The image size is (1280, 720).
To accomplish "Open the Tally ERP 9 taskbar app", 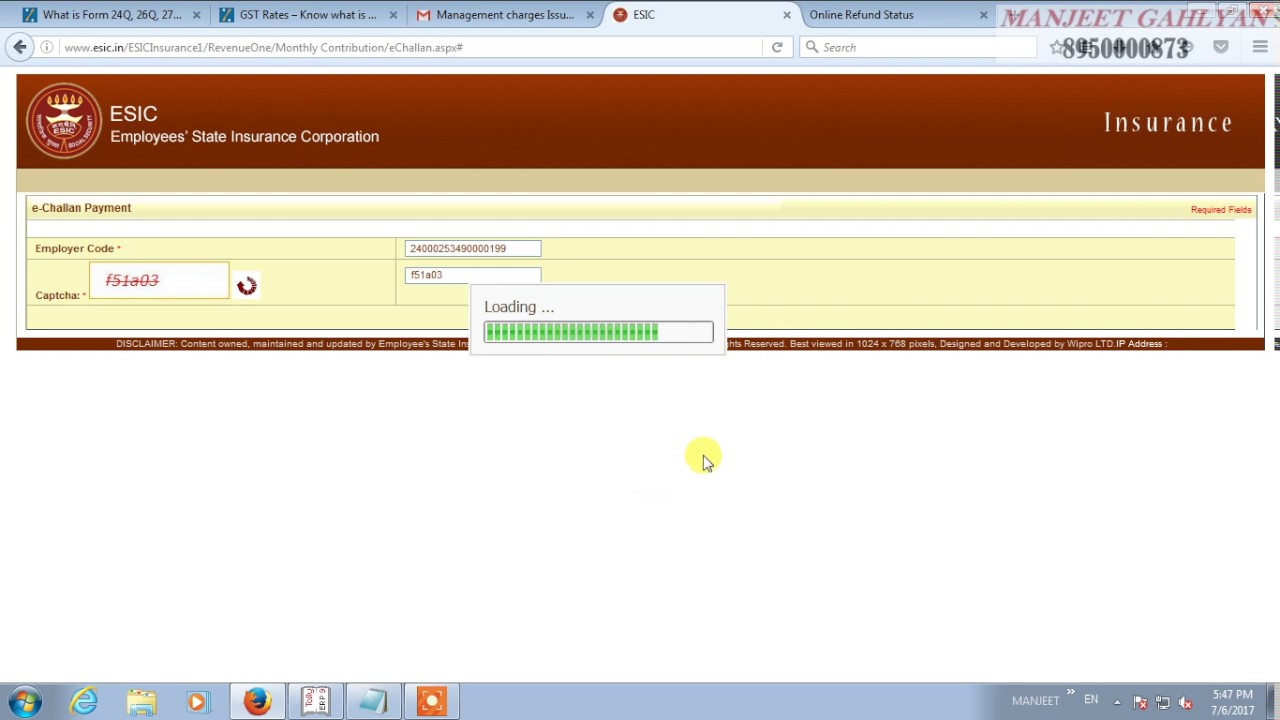I will (315, 702).
